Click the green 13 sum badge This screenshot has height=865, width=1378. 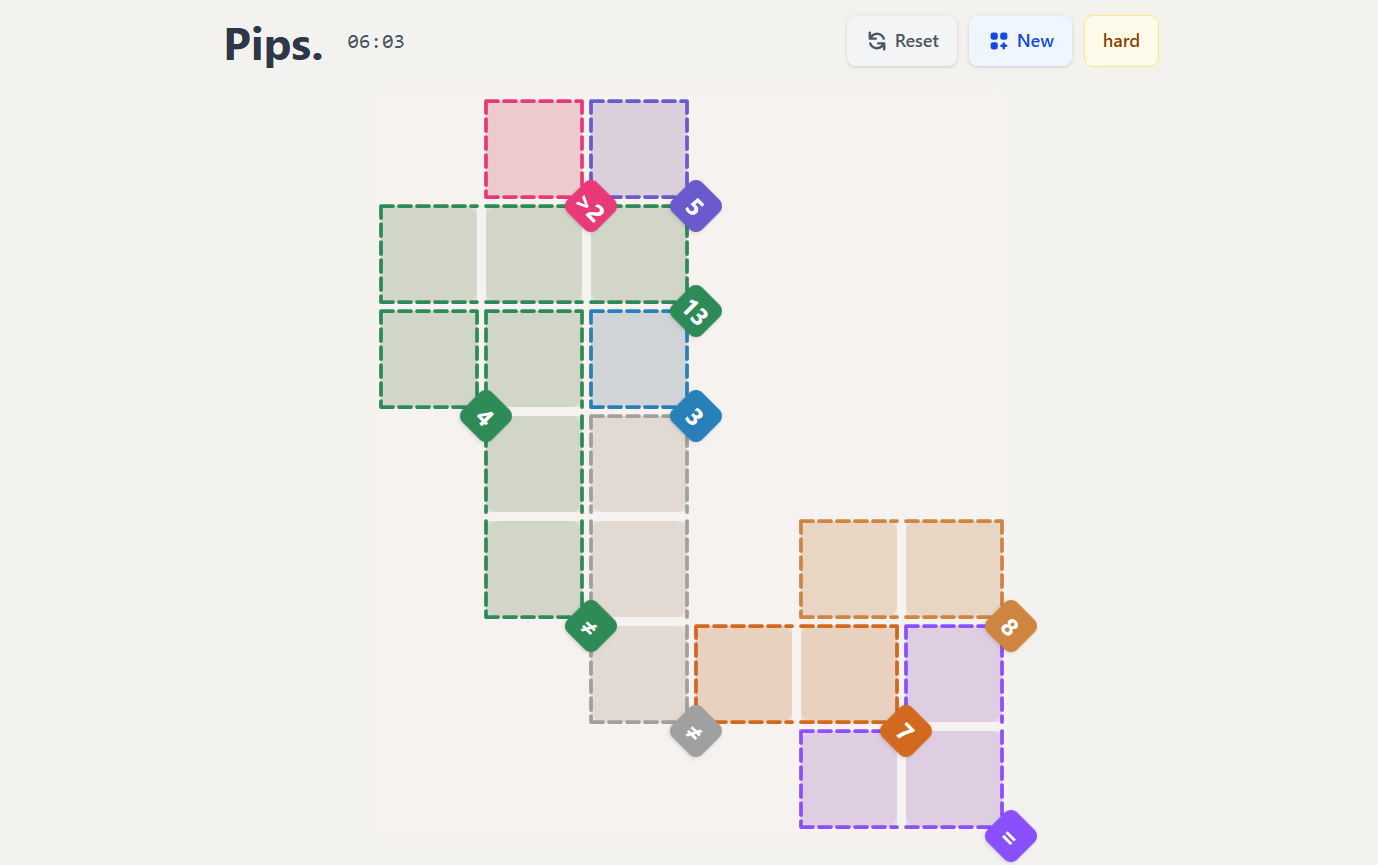coord(695,311)
